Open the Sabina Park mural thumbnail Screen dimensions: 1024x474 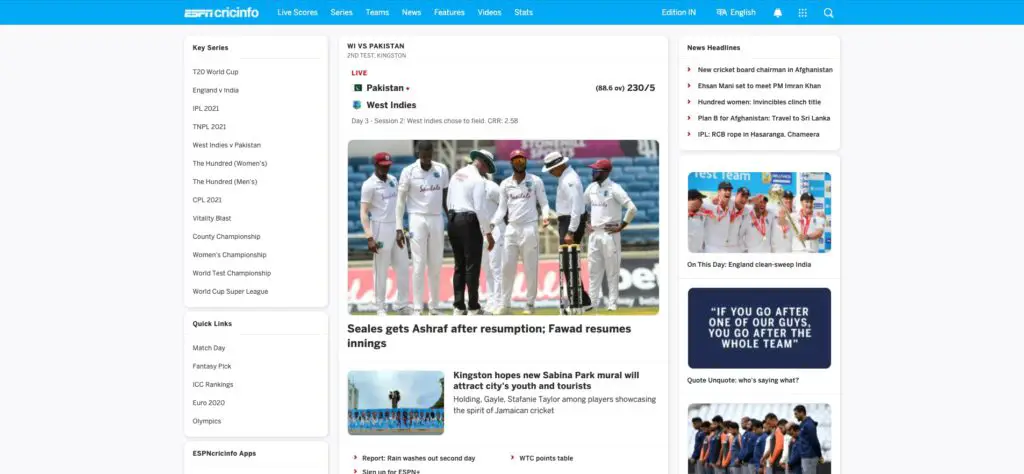(396, 403)
